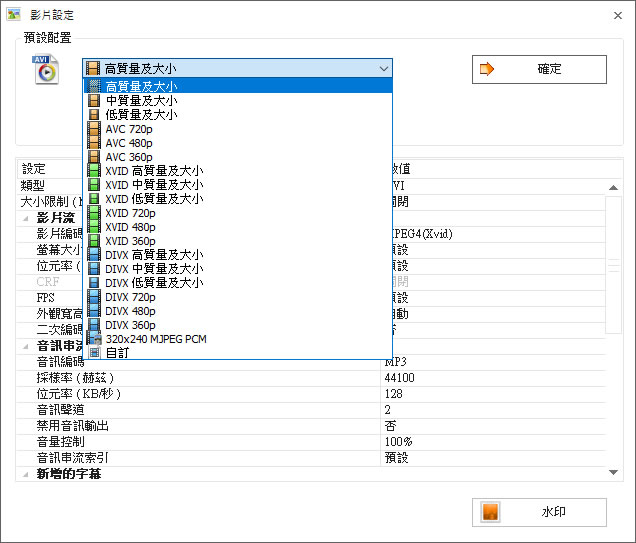Select the highlighted 高質量及大小 preset option

(238, 86)
